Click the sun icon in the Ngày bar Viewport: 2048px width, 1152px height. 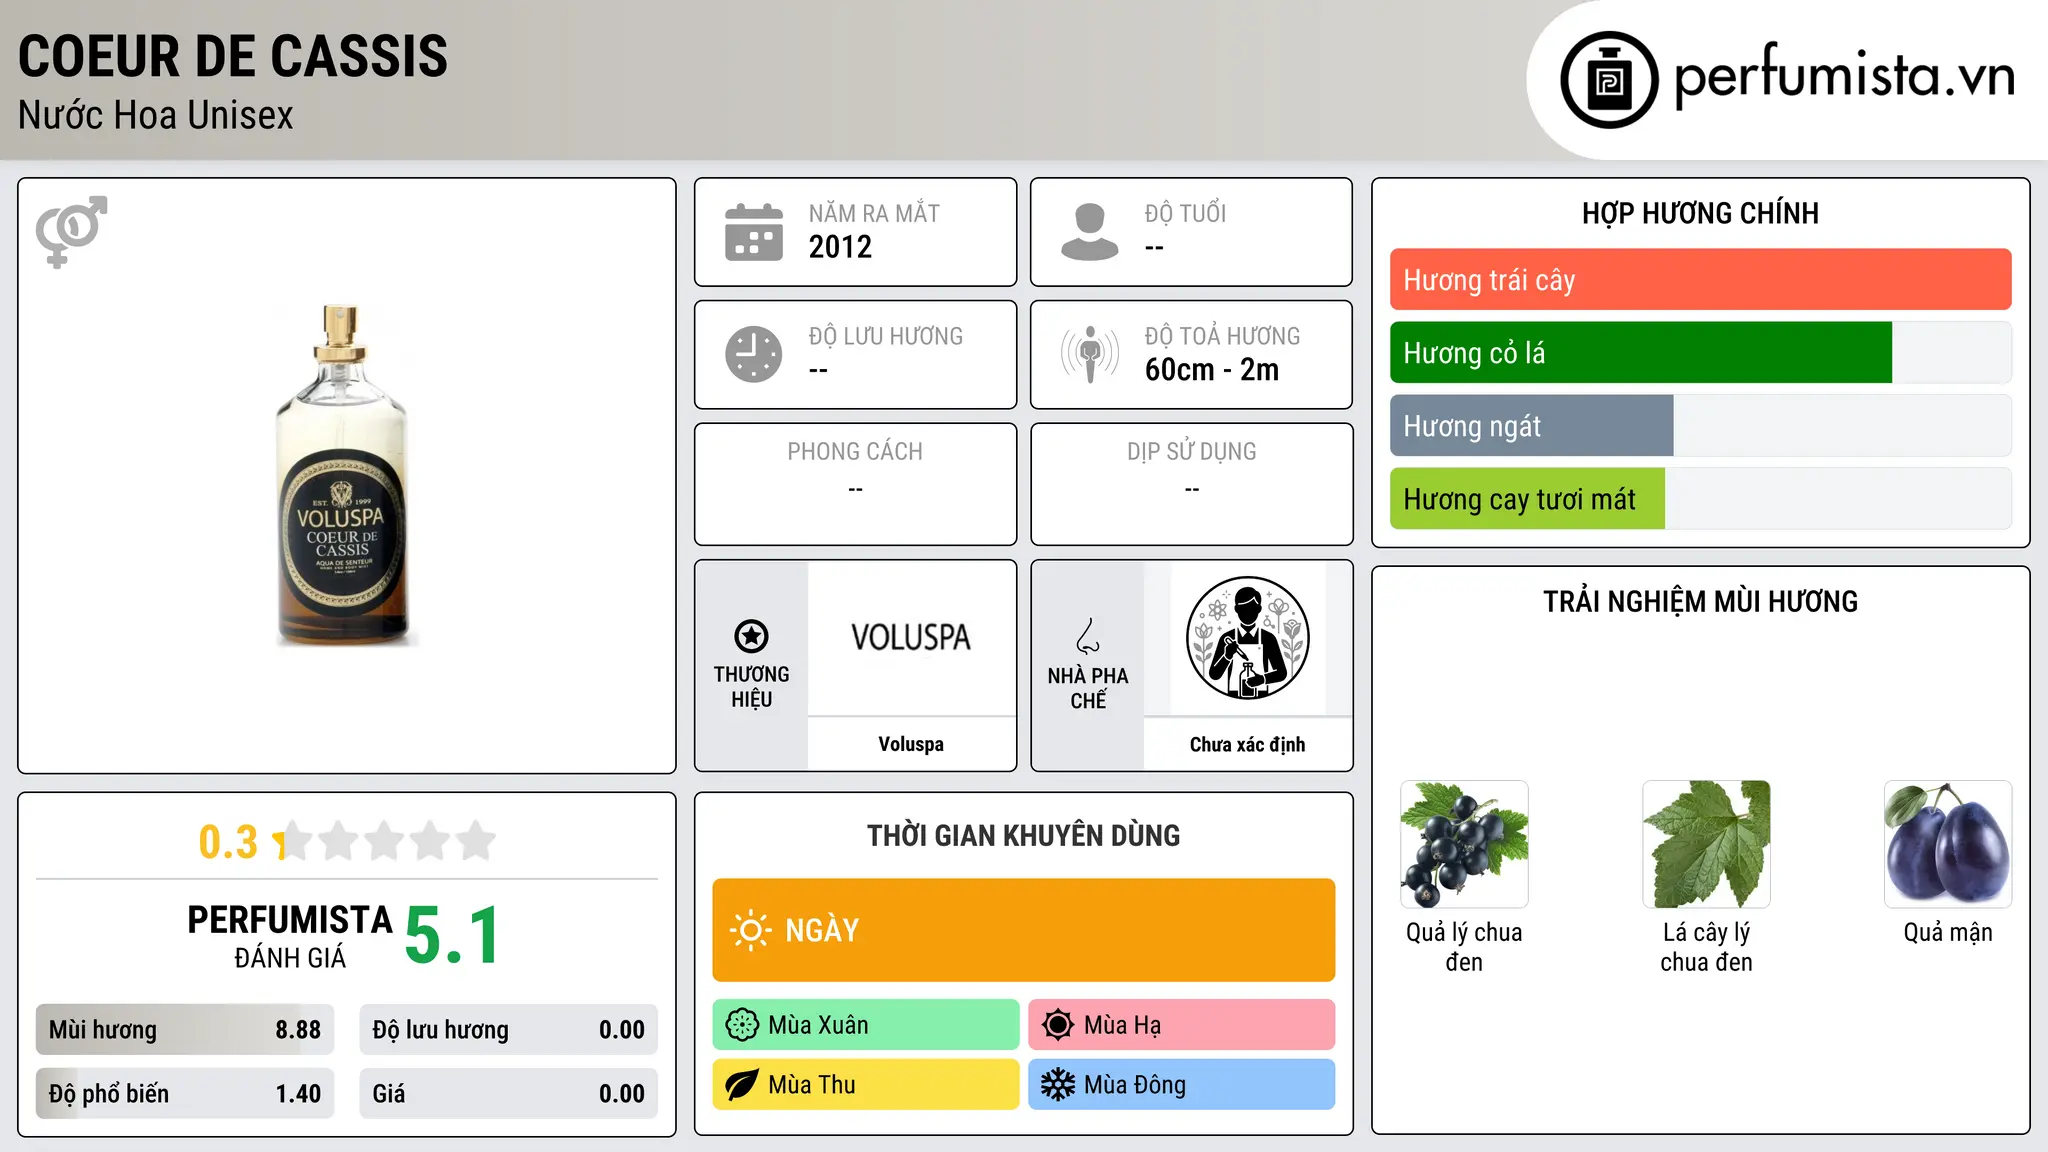(750, 930)
